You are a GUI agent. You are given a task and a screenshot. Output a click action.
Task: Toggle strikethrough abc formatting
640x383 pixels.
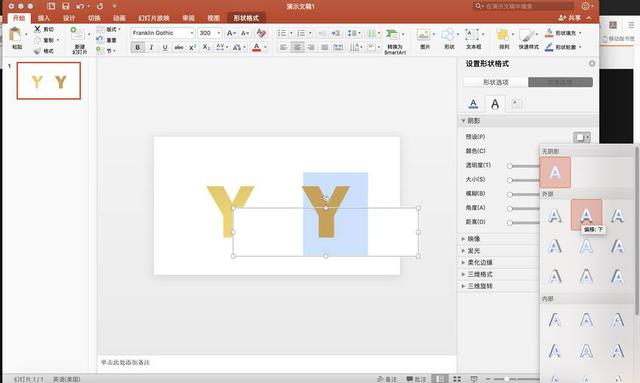point(179,47)
